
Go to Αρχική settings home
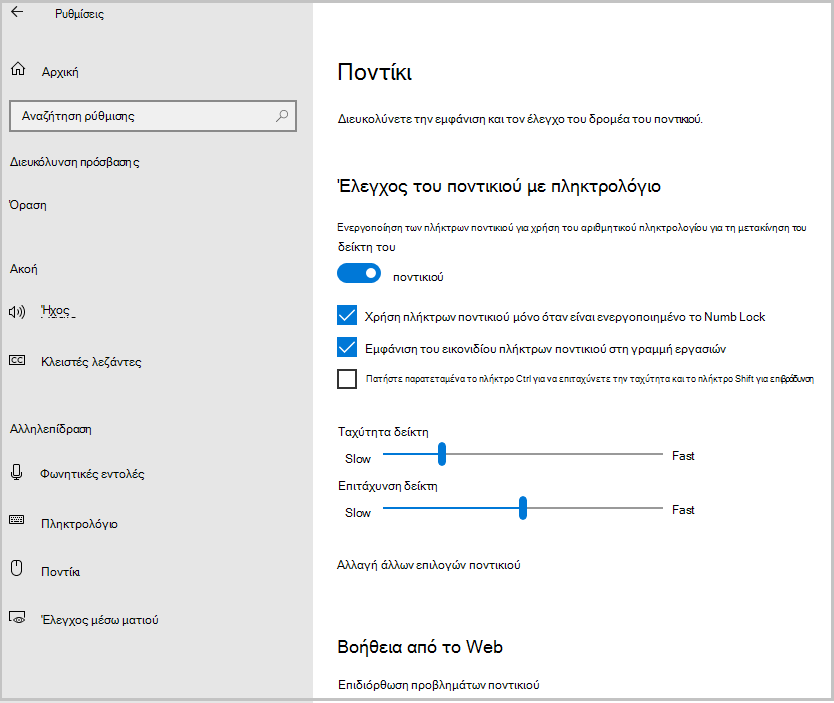(x=60, y=72)
